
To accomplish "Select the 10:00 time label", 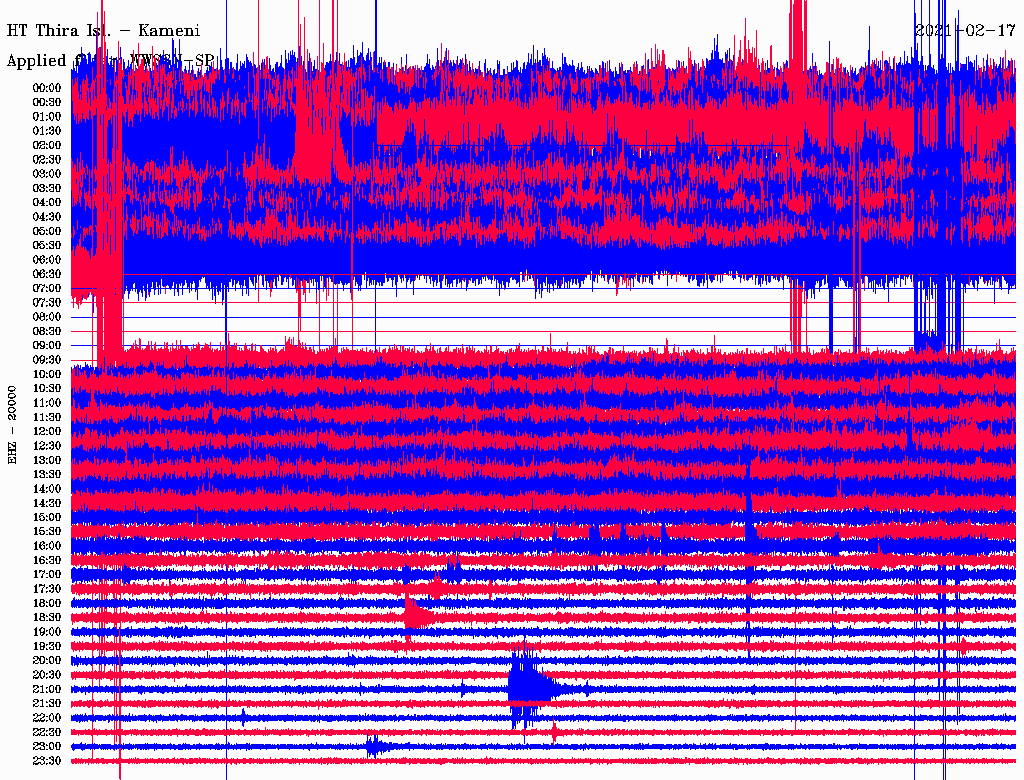I will point(47,375).
